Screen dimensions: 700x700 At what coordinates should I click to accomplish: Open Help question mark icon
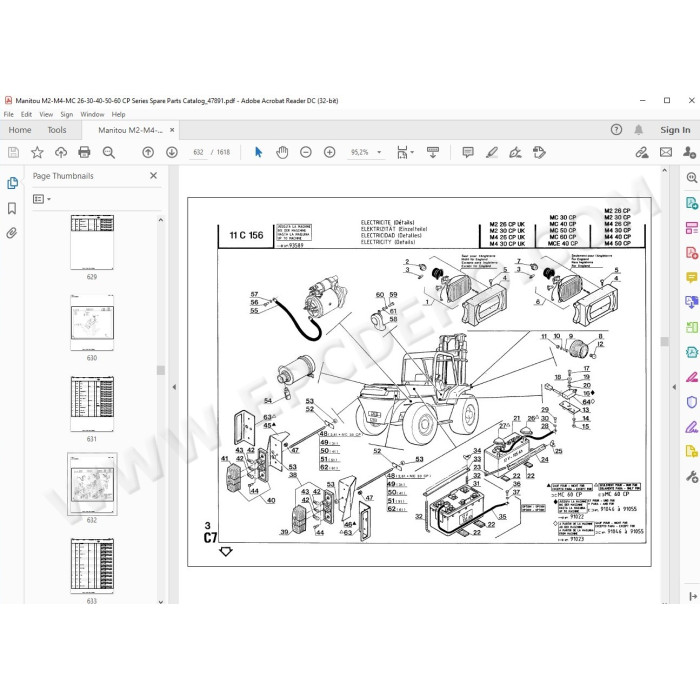click(616, 130)
